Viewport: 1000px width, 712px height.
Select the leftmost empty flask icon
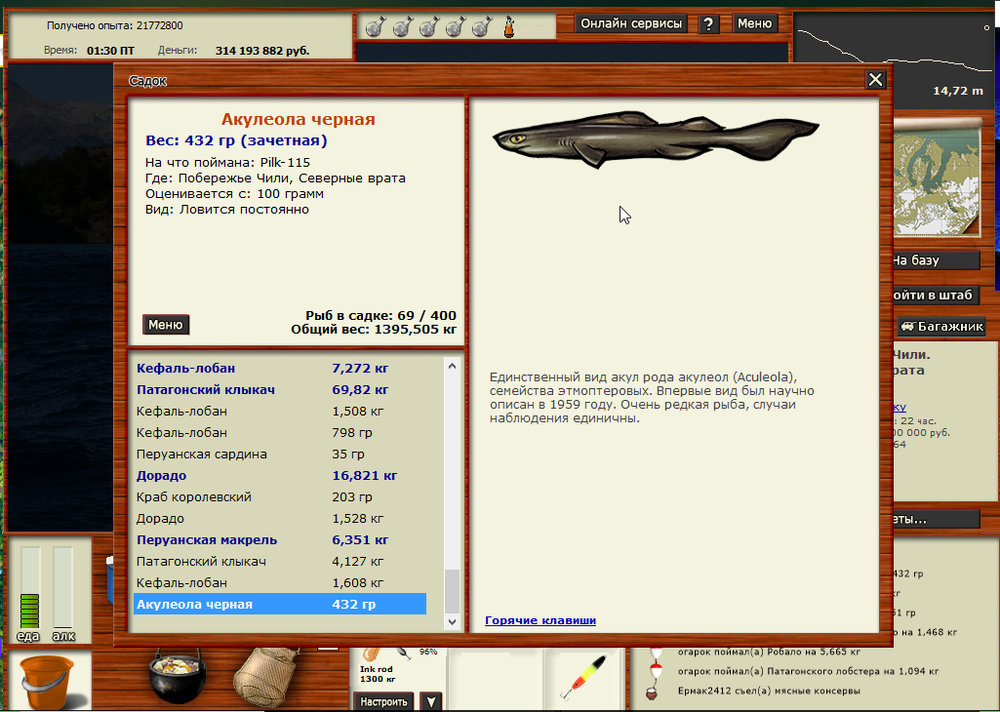pyautogui.click(x=375, y=27)
